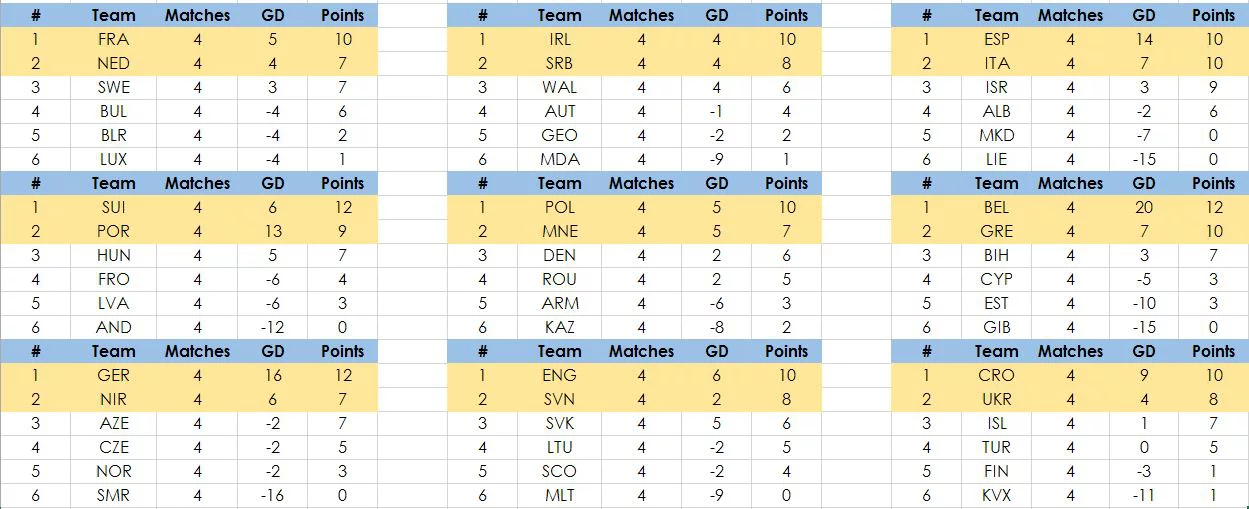Click the SUI team cell
The image size is (1249, 509).
[x=114, y=207]
